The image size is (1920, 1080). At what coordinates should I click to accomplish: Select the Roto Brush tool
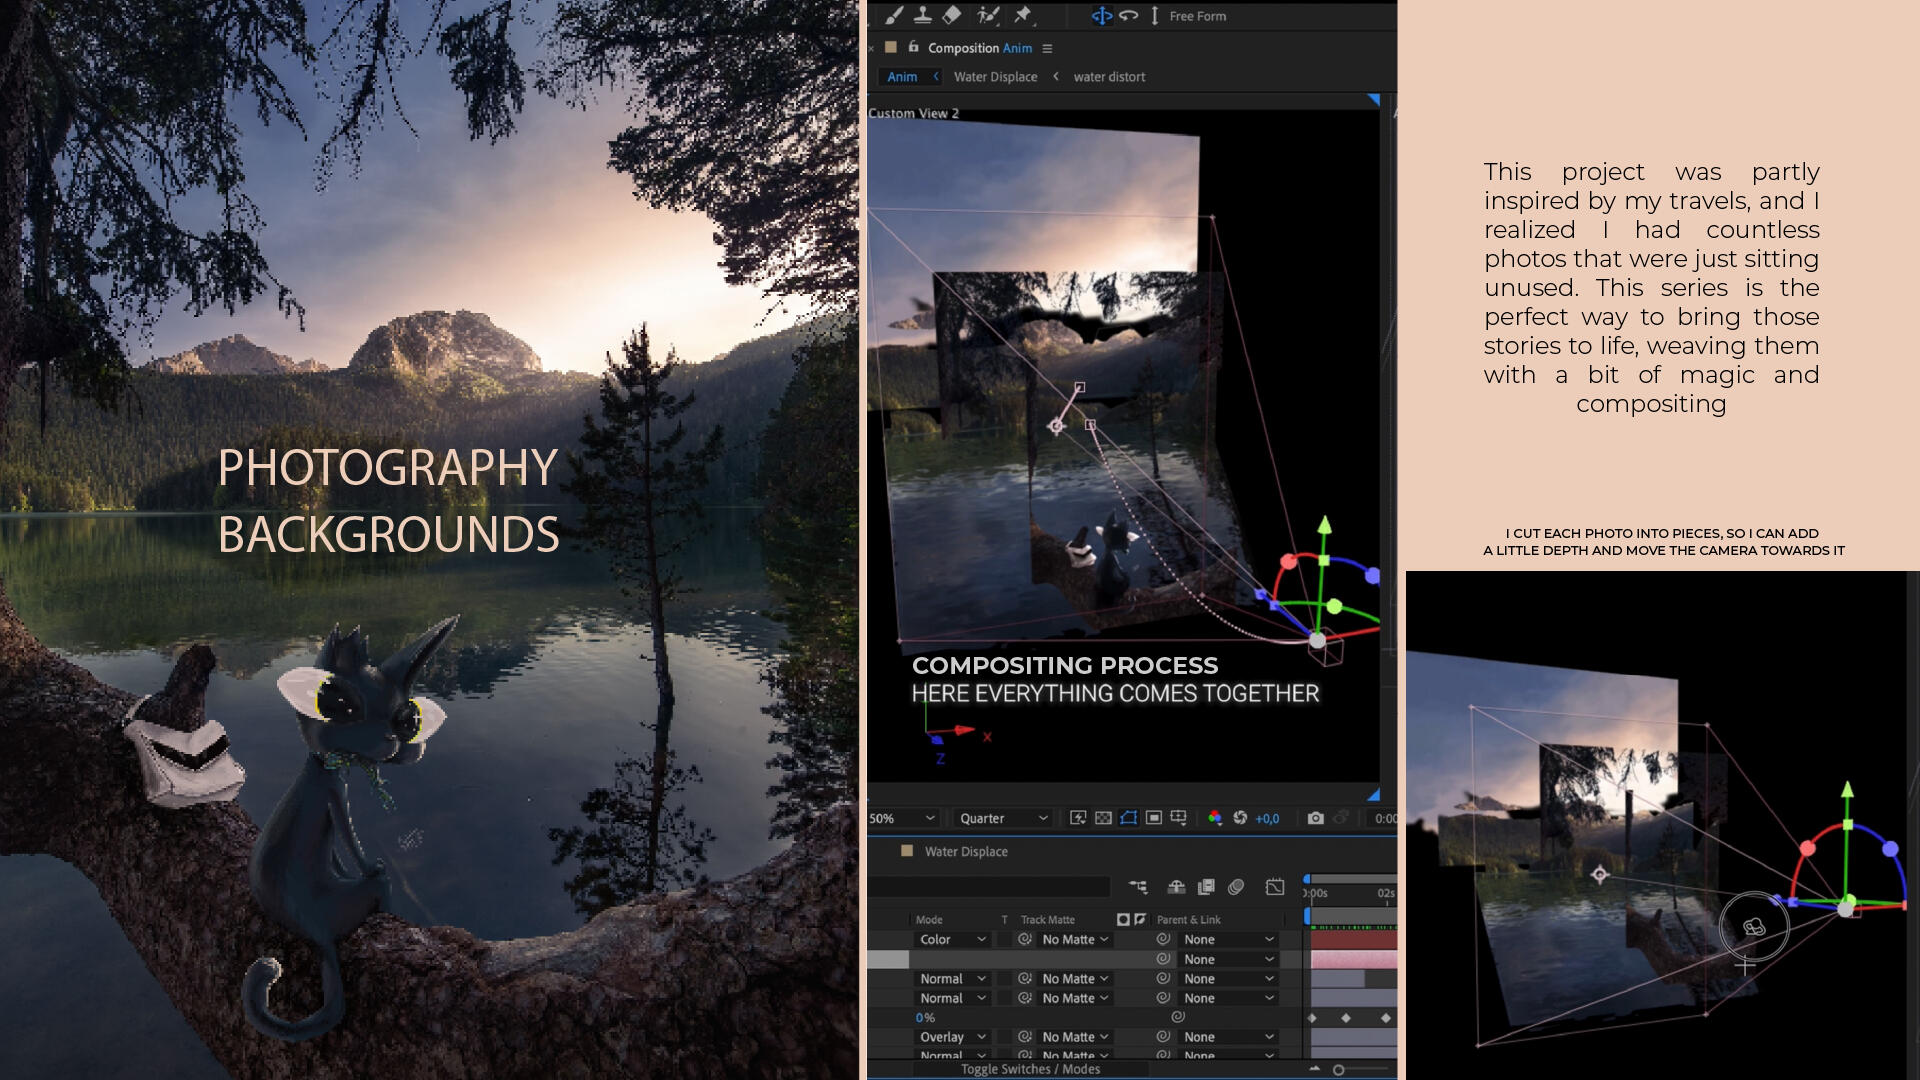pos(987,15)
